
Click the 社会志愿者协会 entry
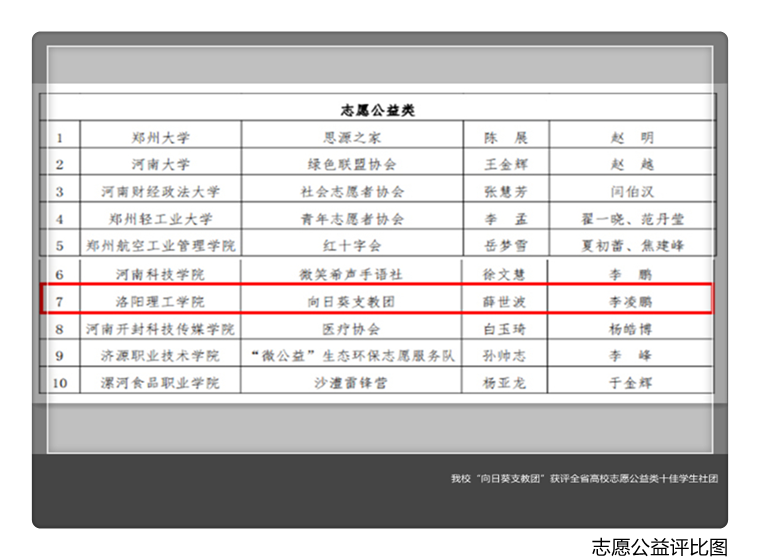(x=351, y=192)
